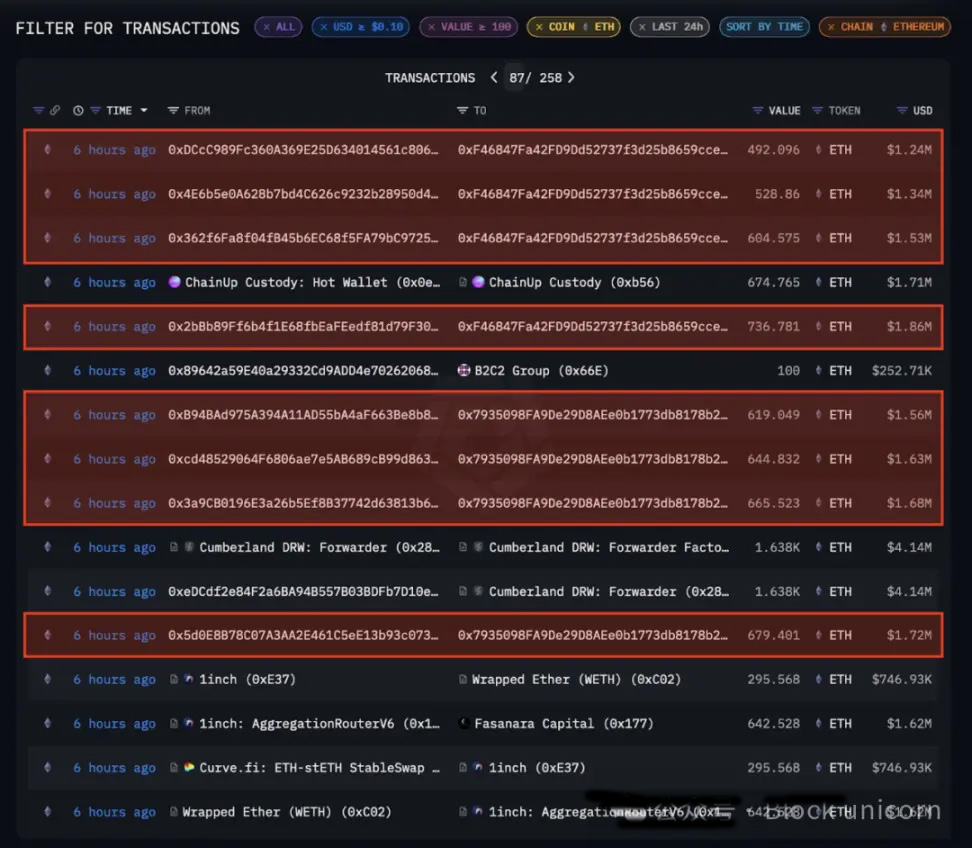Open 1inch: AggregationRouterV6 (0x1 sender
This screenshot has height=848, width=972.
coord(319,723)
